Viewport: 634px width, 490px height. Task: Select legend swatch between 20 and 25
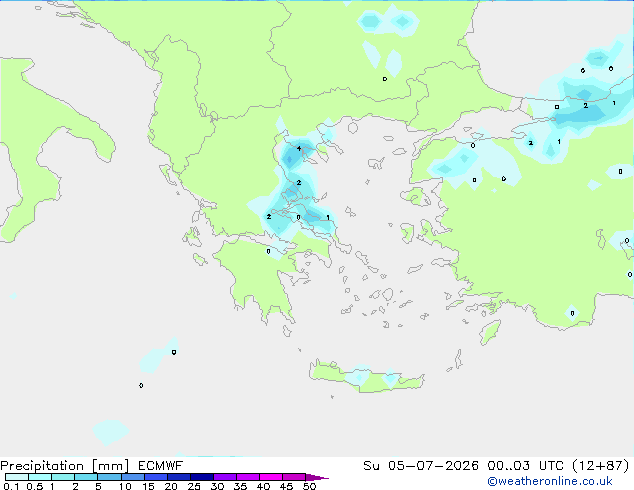click(178, 477)
